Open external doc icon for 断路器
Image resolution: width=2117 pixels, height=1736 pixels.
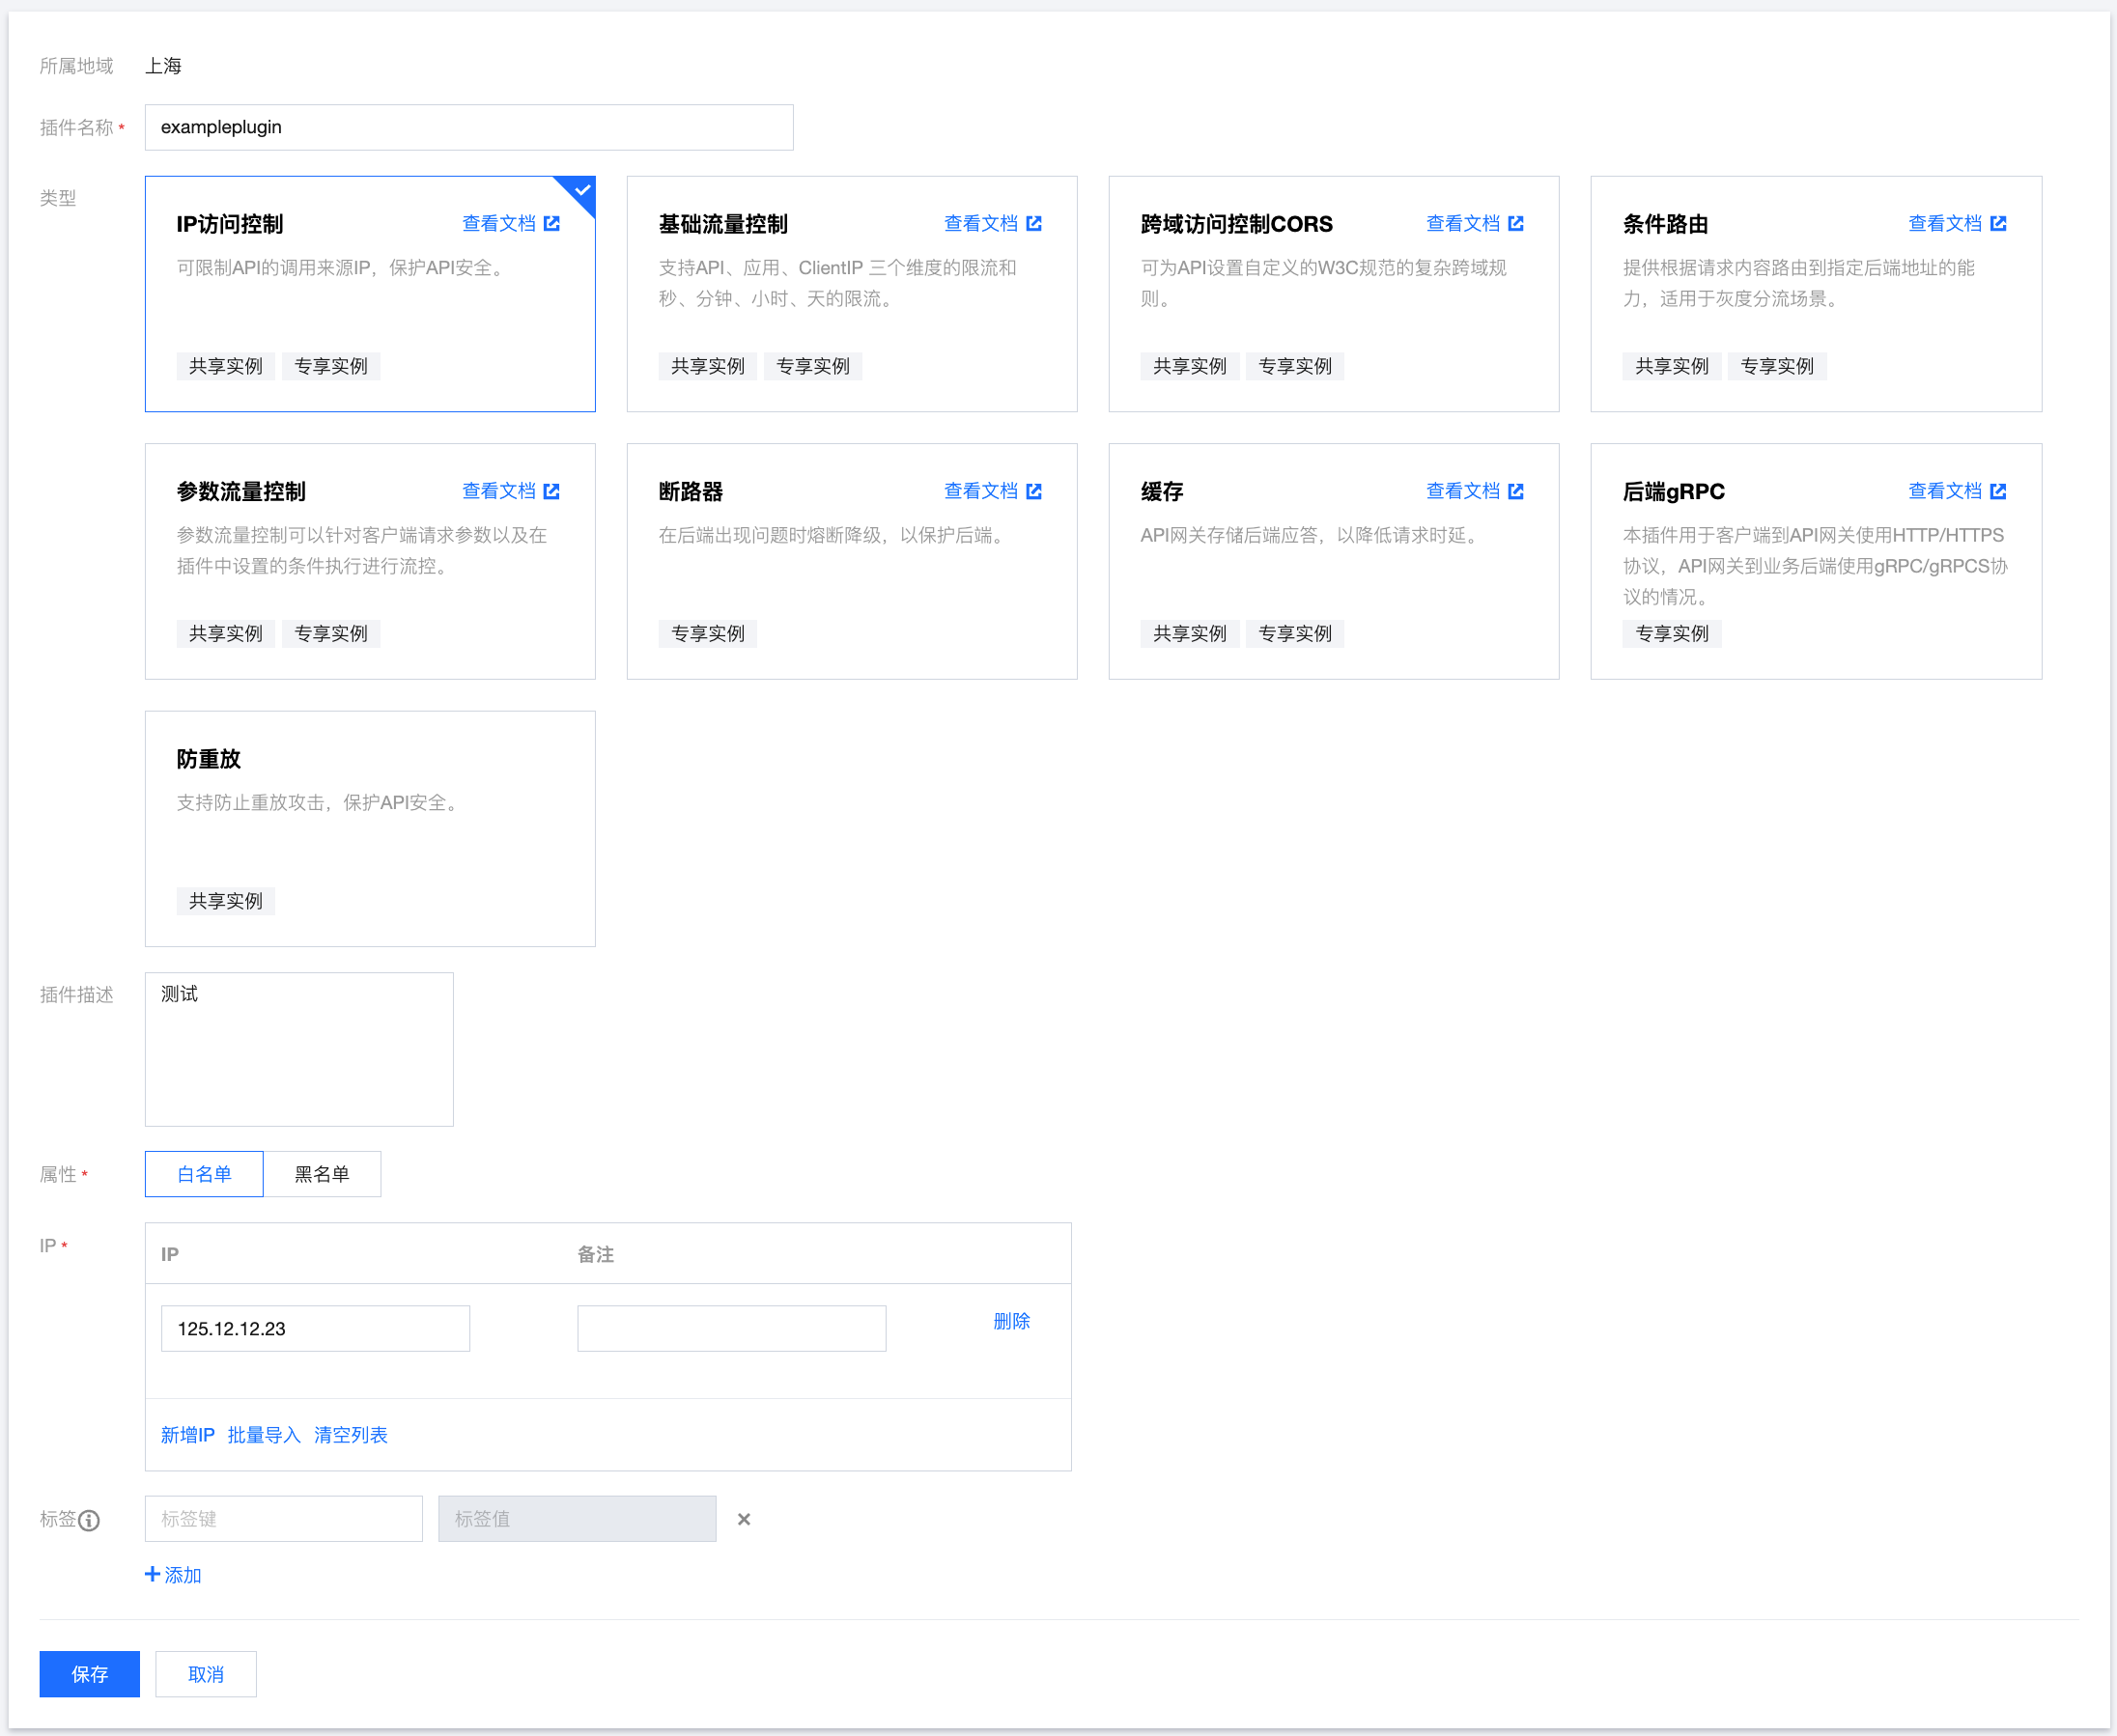click(x=1033, y=491)
